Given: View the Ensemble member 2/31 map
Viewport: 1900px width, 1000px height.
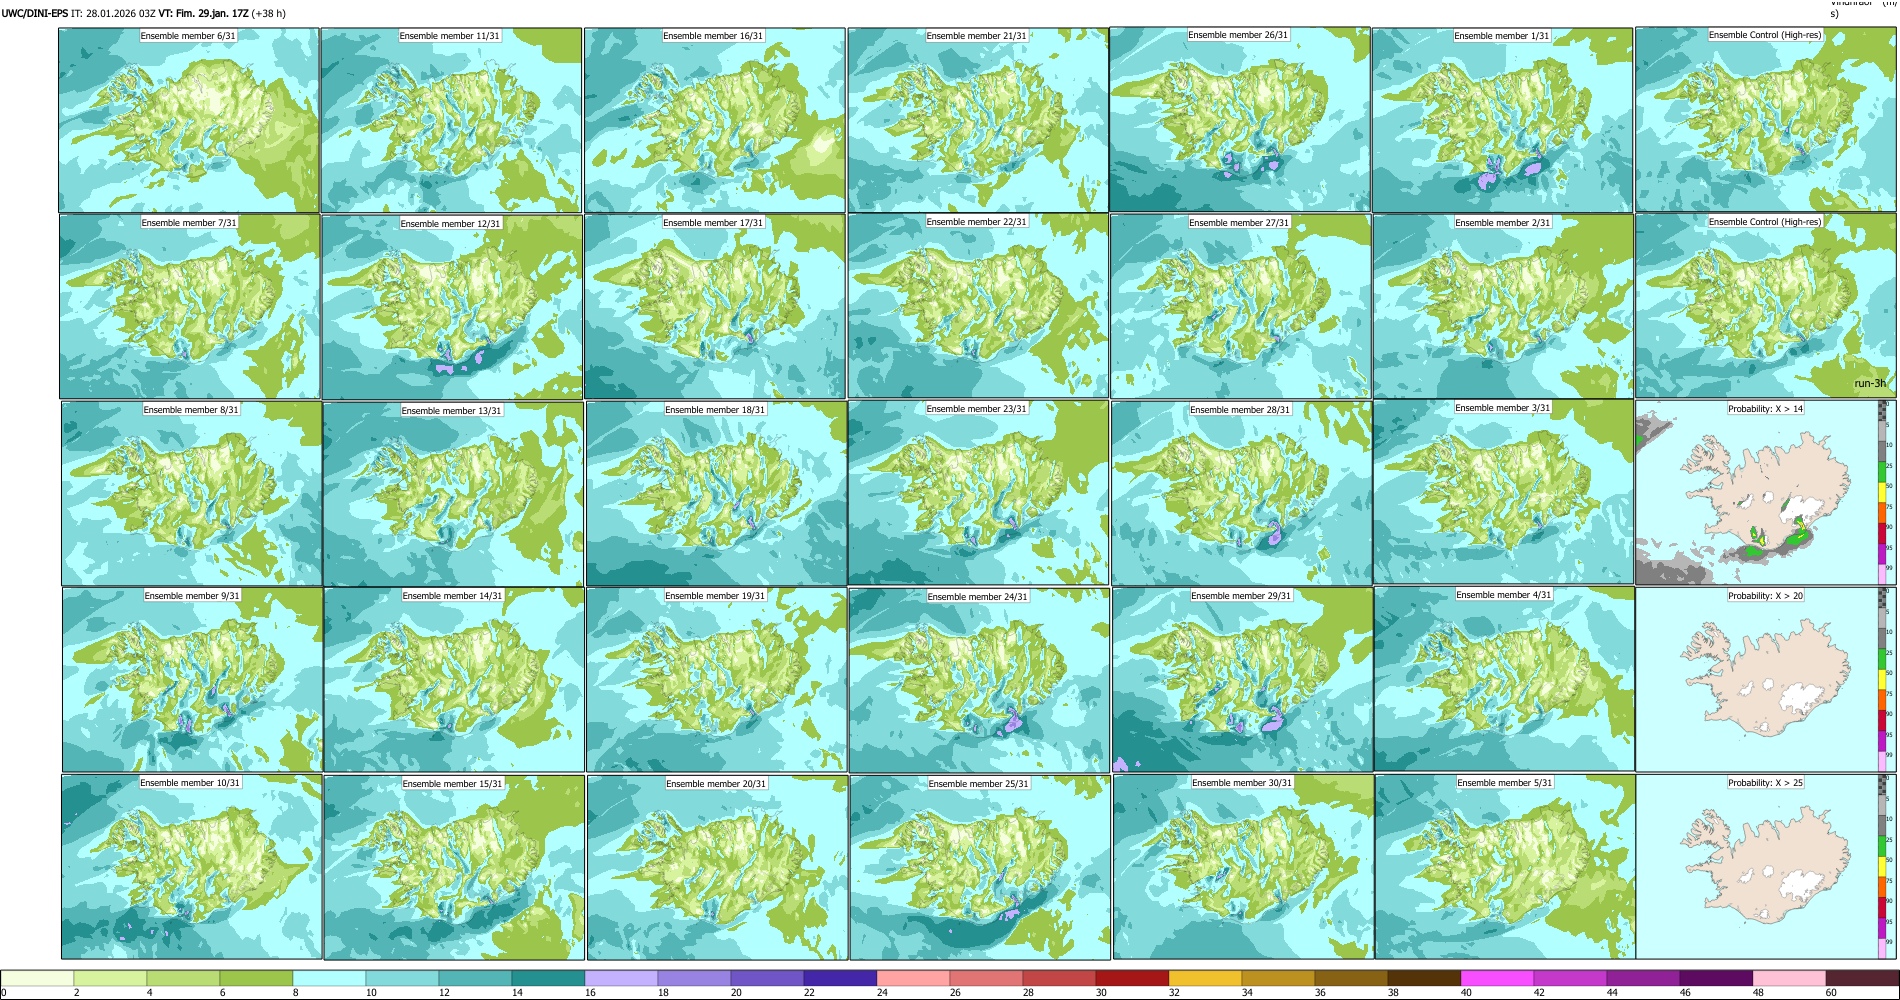Looking at the screenshot, I should tap(1503, 306).
